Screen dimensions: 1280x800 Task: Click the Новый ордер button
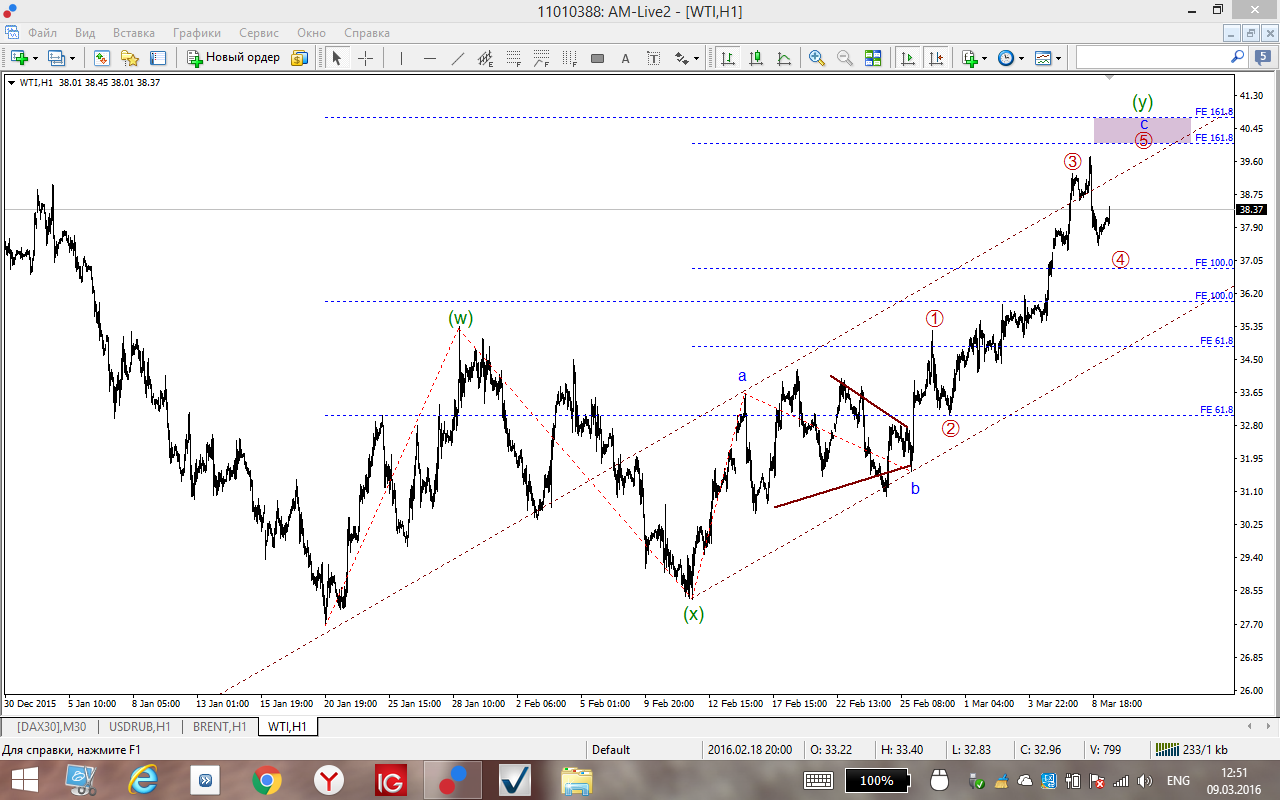tap(233, 58)
